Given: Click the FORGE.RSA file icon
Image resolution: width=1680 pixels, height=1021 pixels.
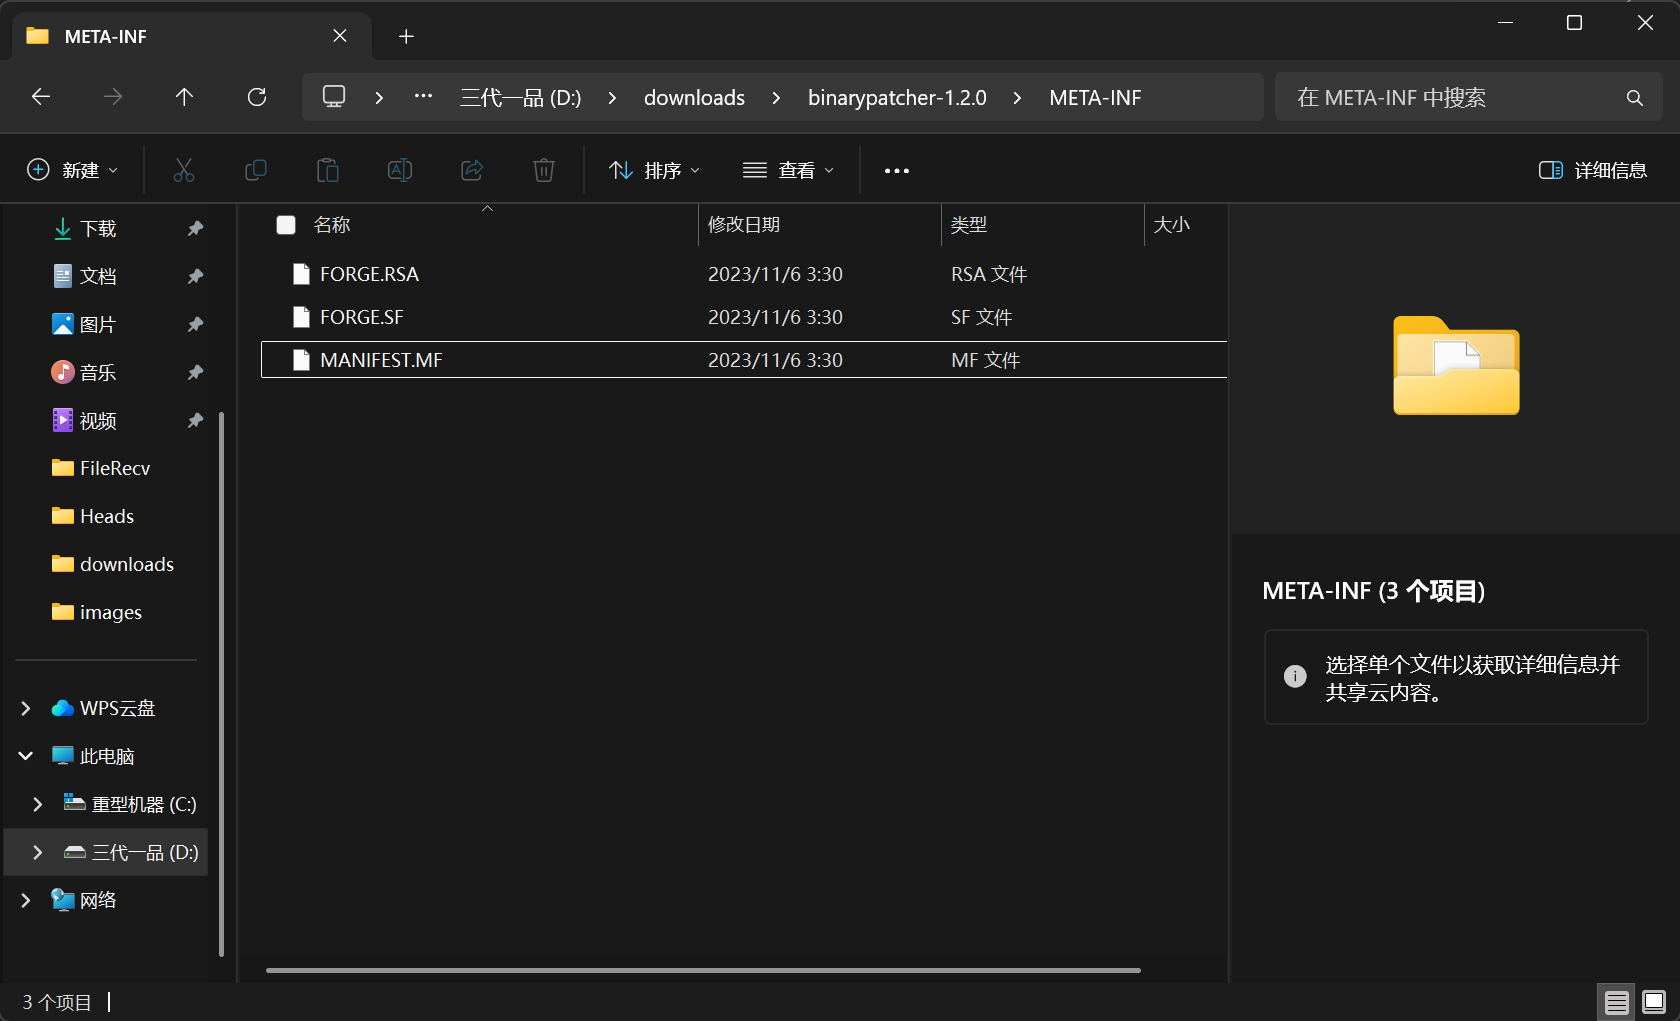Looking at the screenshot, I should pyautogui.click(x=301, y=274).
